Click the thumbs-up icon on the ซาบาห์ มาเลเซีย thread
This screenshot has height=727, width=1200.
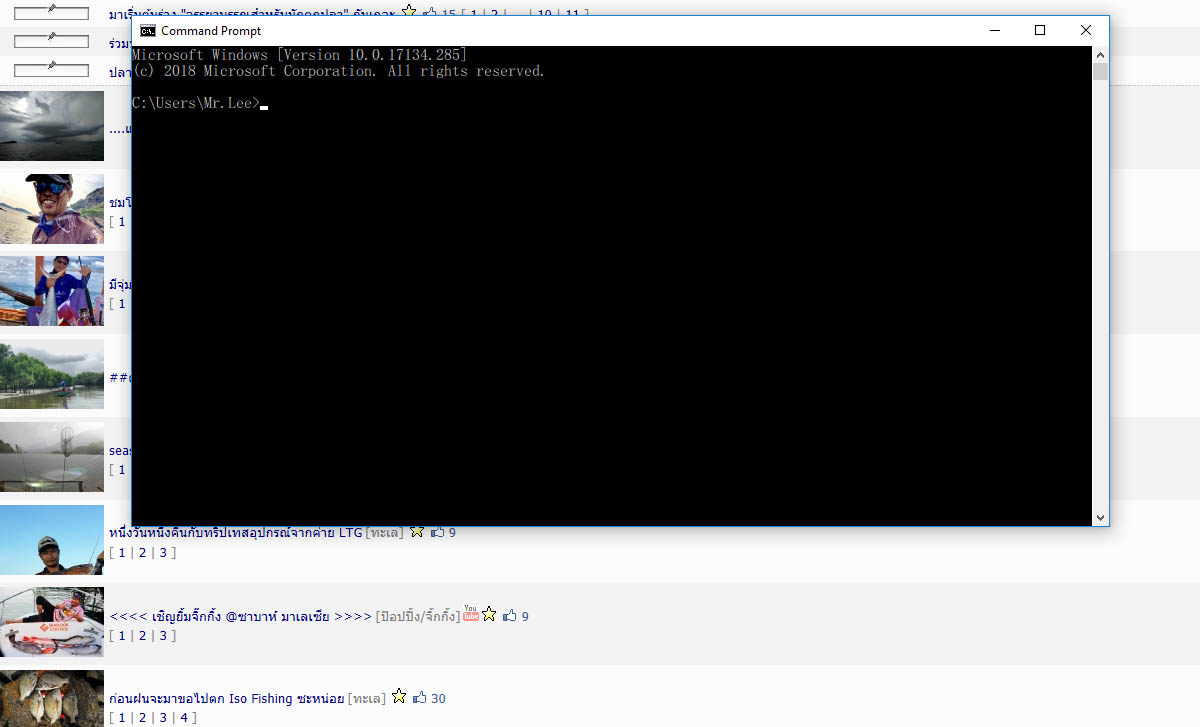[x=510, y=616]
